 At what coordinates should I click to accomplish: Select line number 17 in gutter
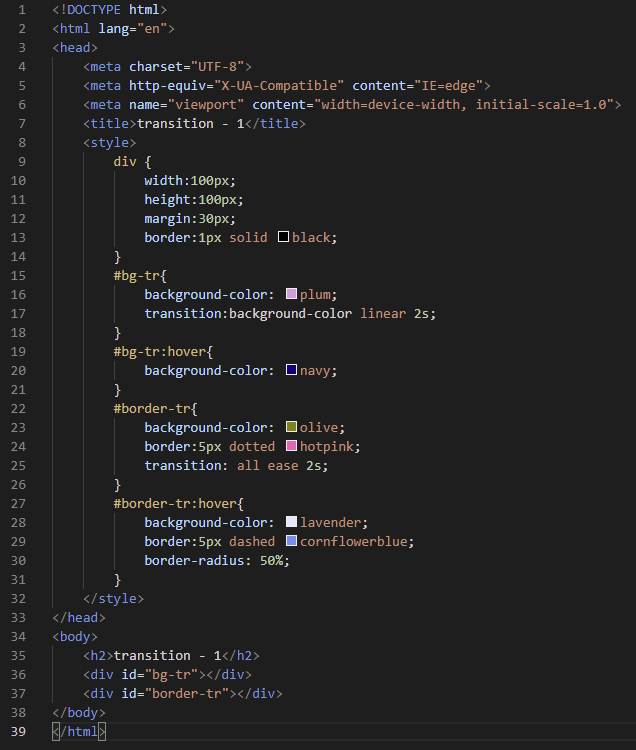click(18, 314)
